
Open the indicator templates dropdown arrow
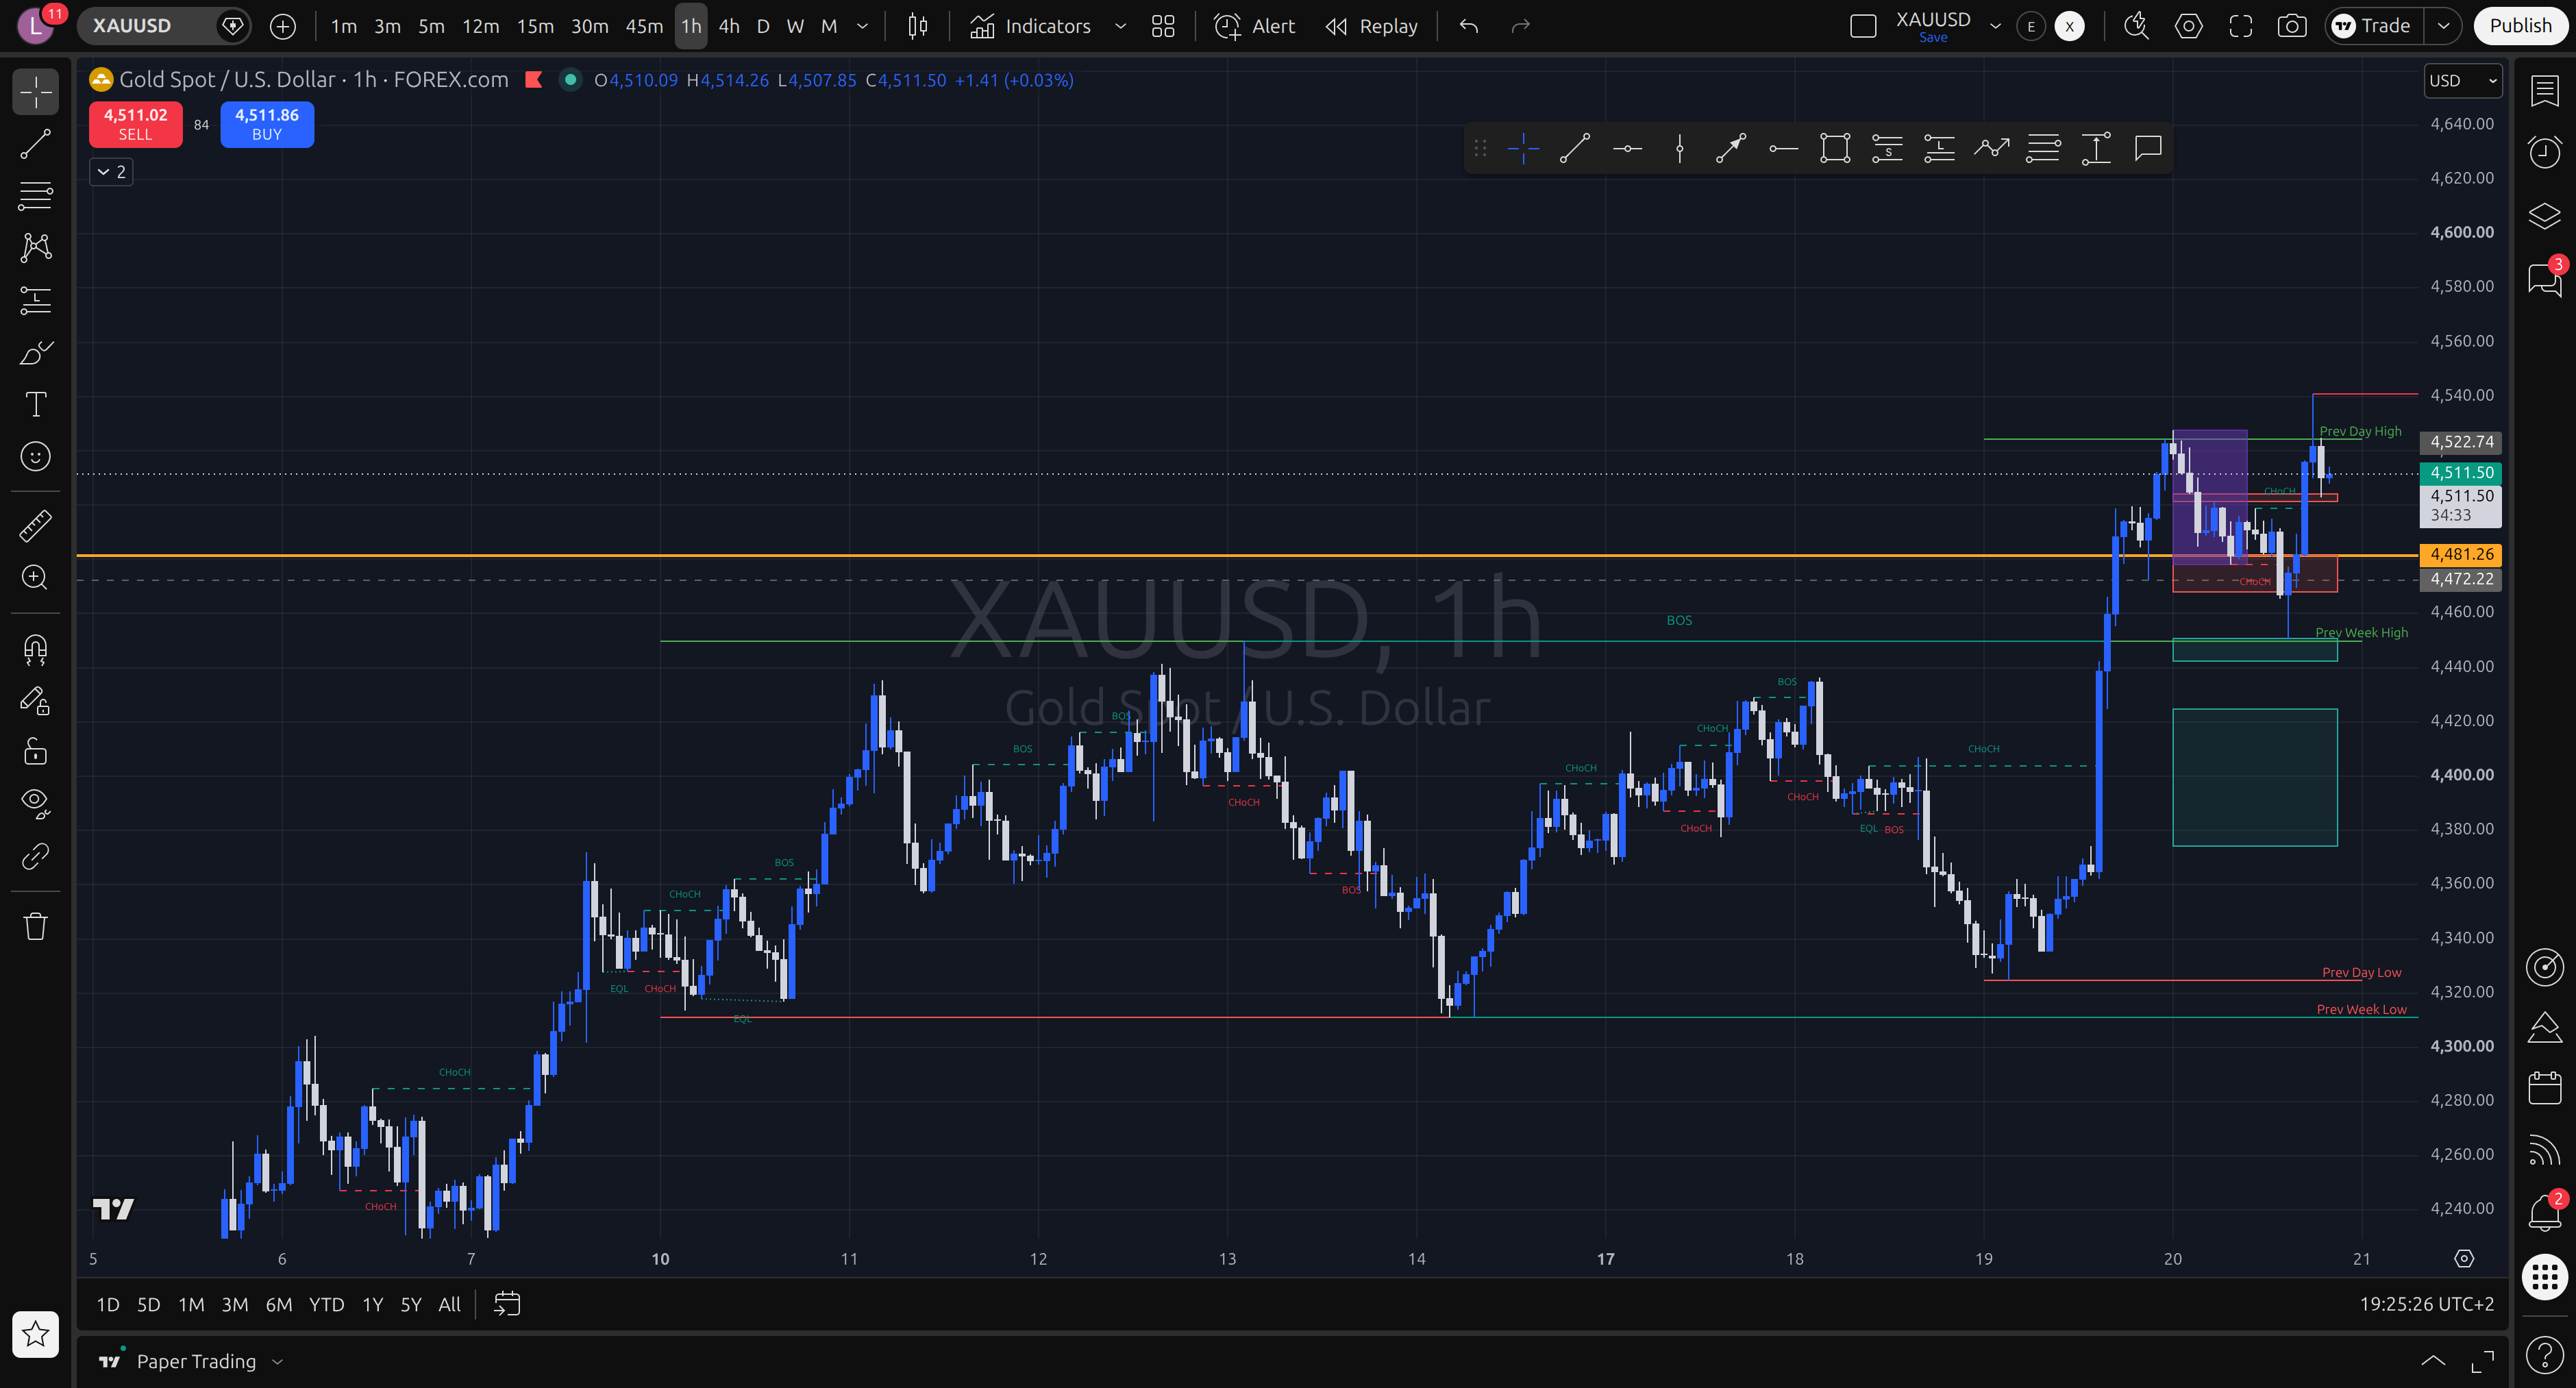(1120, 26)
